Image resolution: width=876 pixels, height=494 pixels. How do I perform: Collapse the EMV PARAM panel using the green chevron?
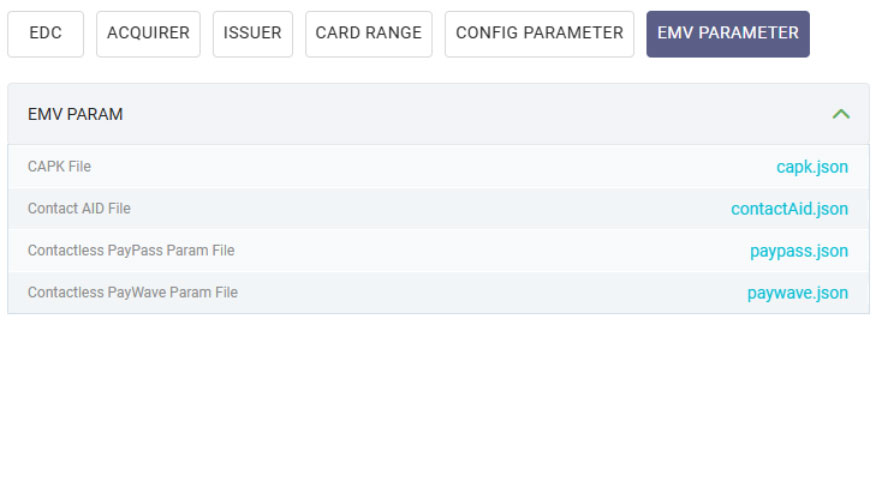click(841, 114)
